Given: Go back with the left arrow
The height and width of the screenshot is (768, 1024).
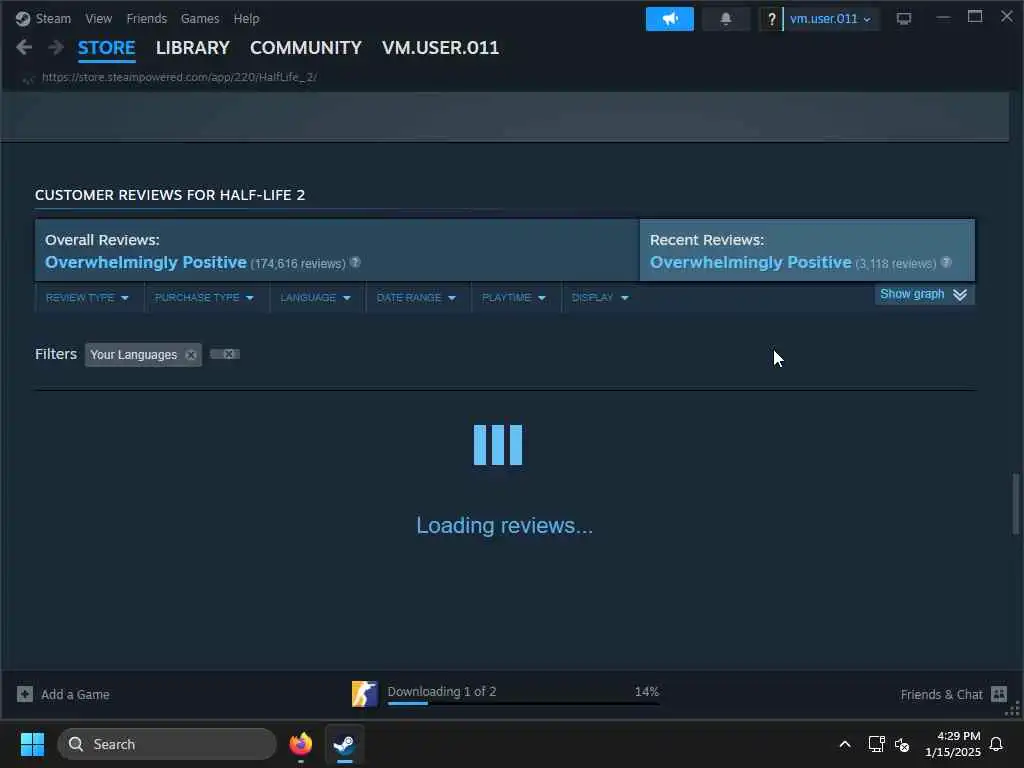Looking at the screenshot, I should click(24, 47).
